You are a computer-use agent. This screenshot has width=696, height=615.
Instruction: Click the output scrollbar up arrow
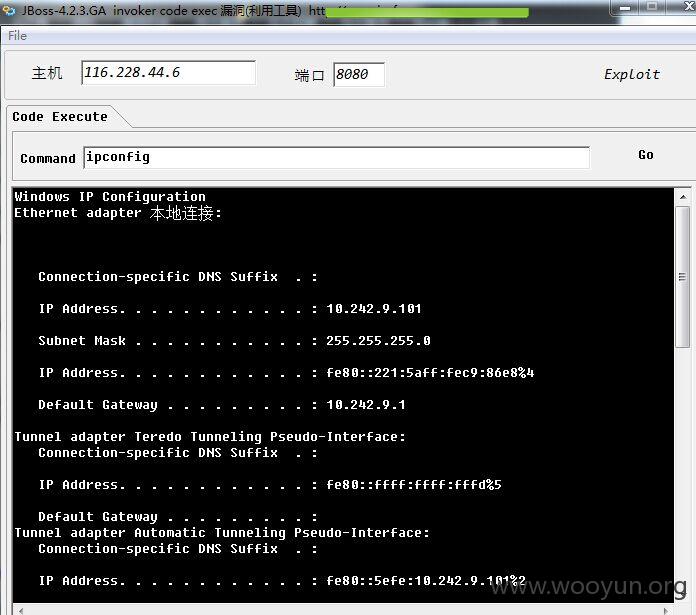click(x=683, y=196)
